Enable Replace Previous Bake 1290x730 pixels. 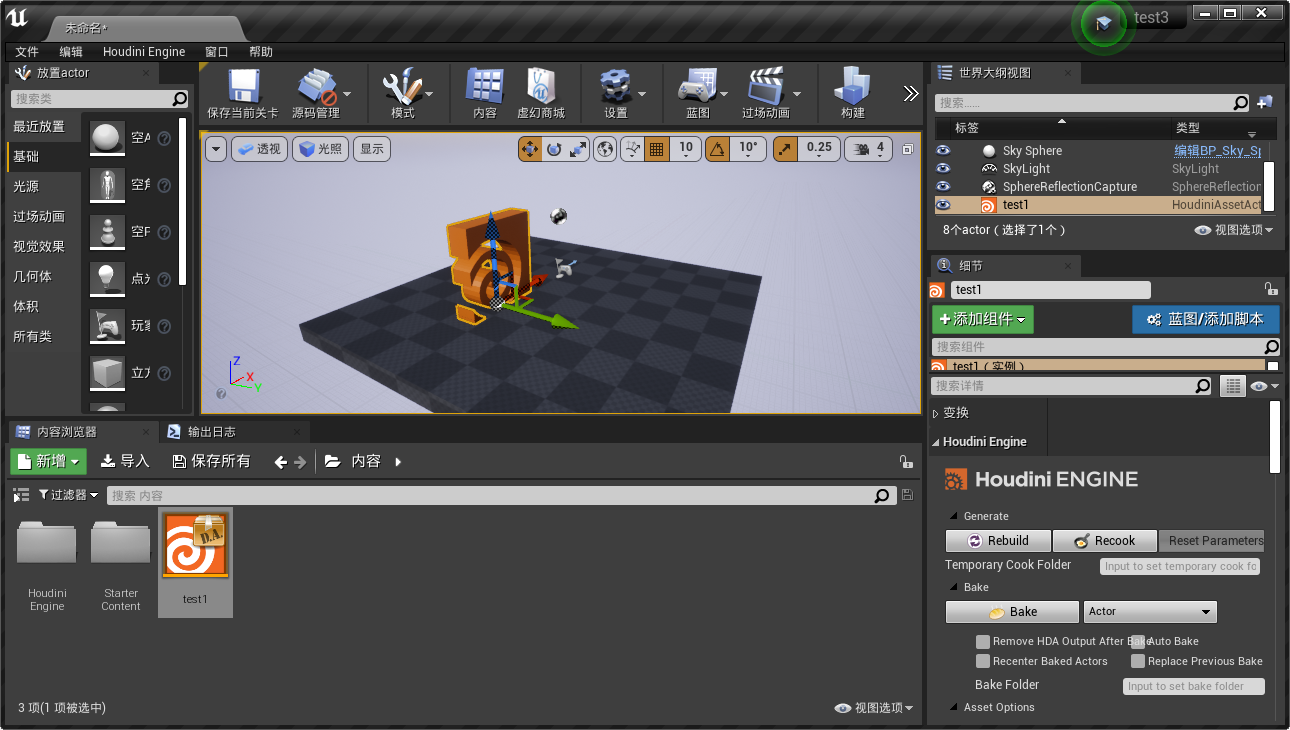click(x=1138, y=661)
